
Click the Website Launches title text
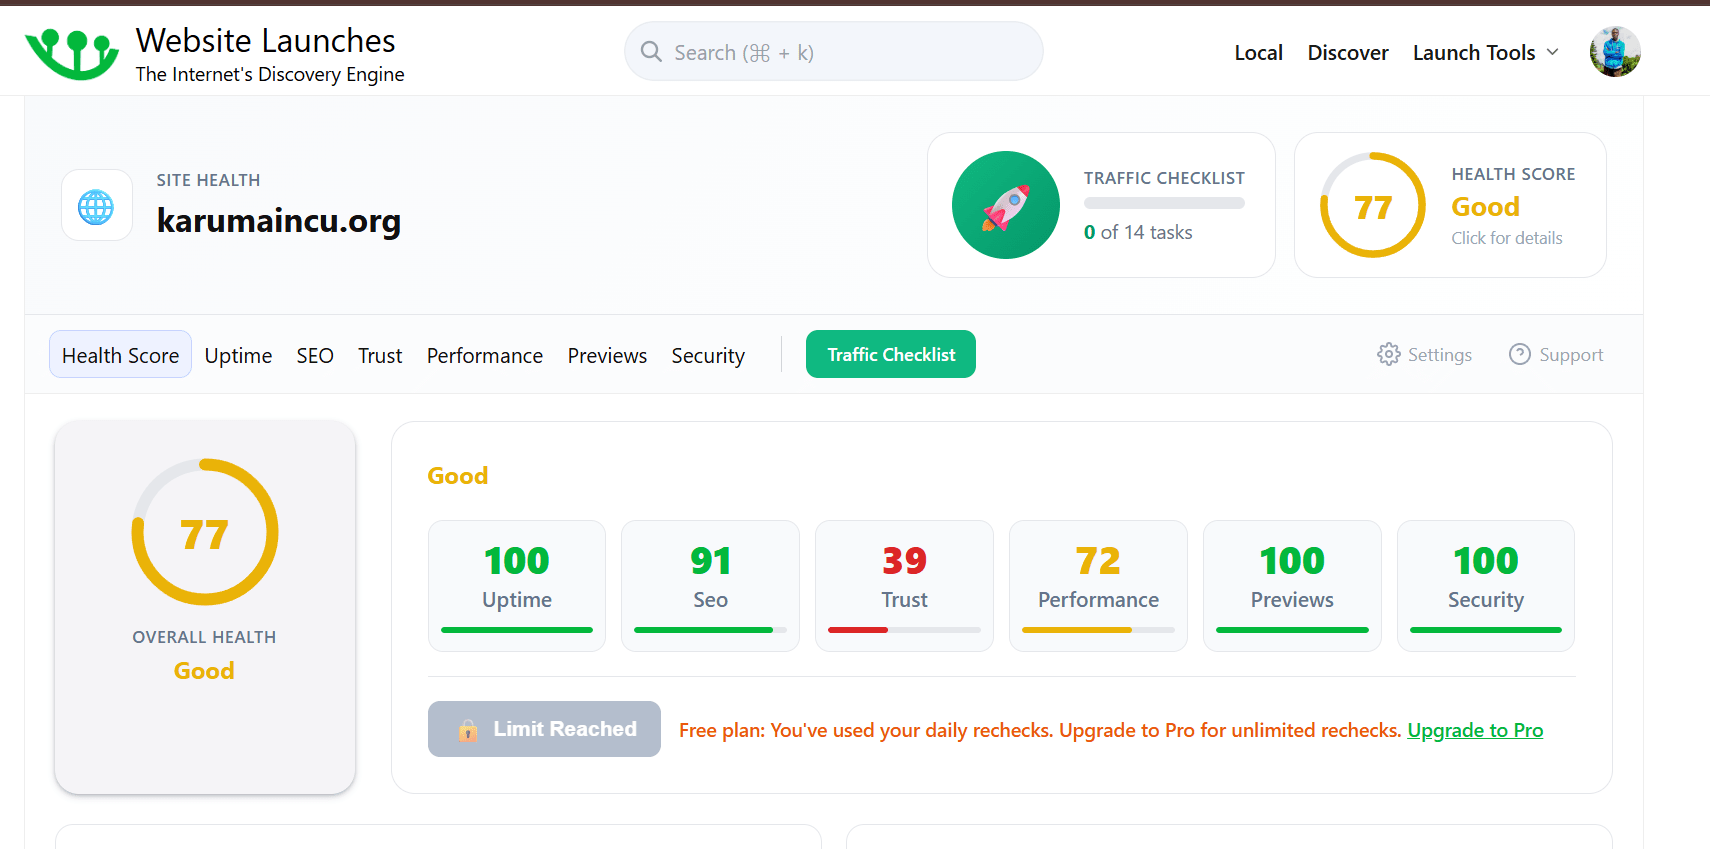(x=266, y=40)
